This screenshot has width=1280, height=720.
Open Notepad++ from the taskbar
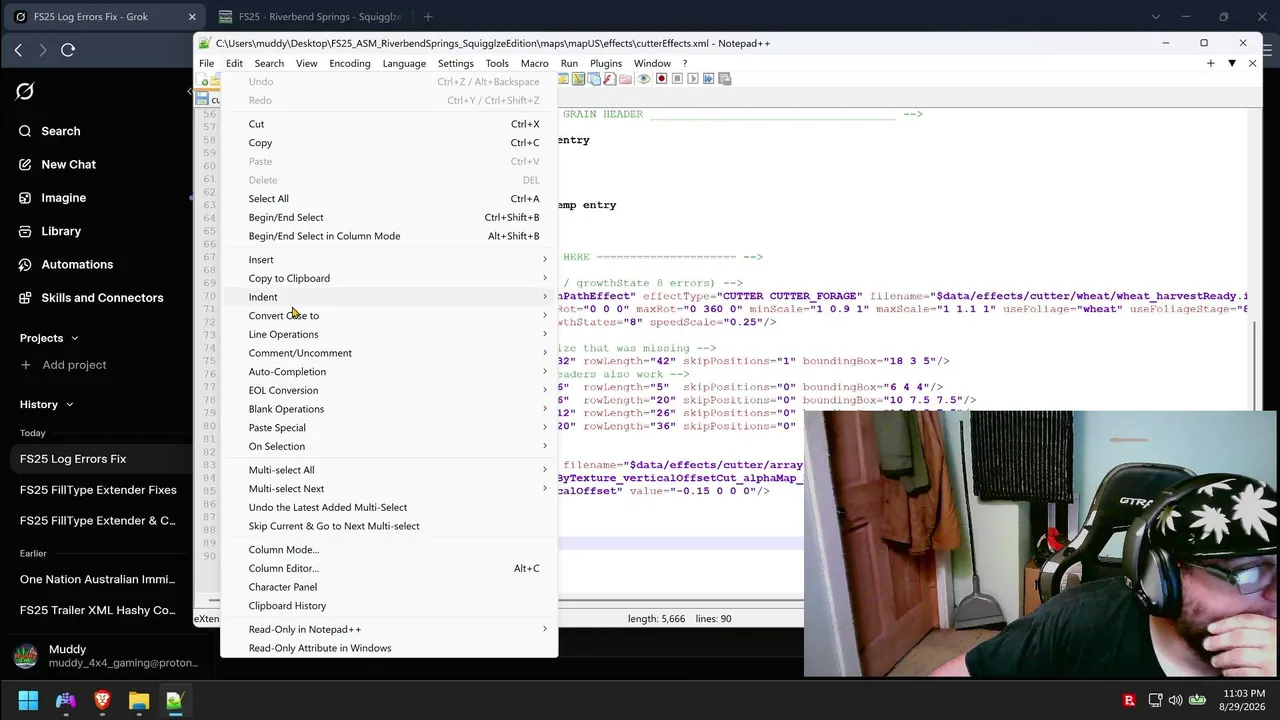[x=175, y=700]
